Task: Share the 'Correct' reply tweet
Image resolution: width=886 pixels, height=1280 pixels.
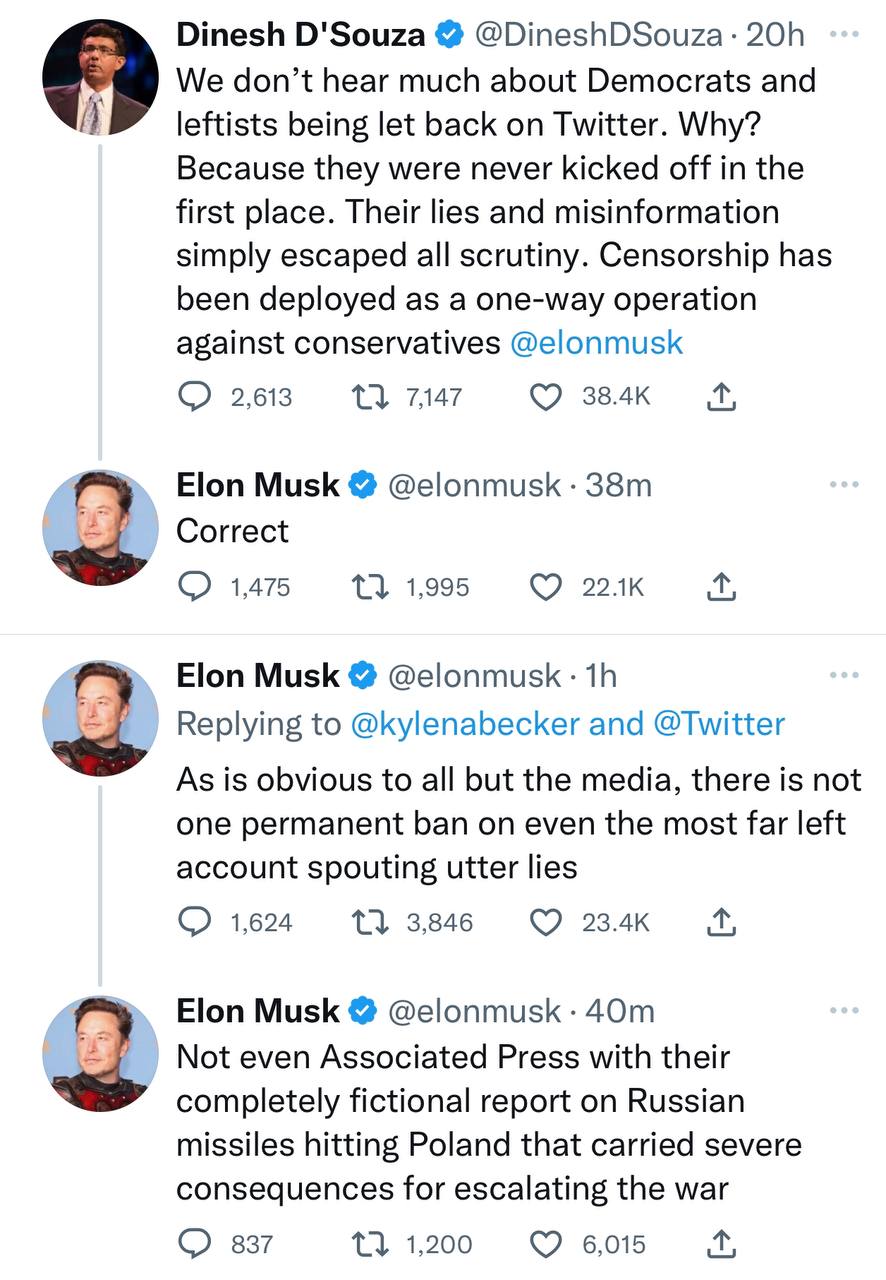Action: coord(721,588)
